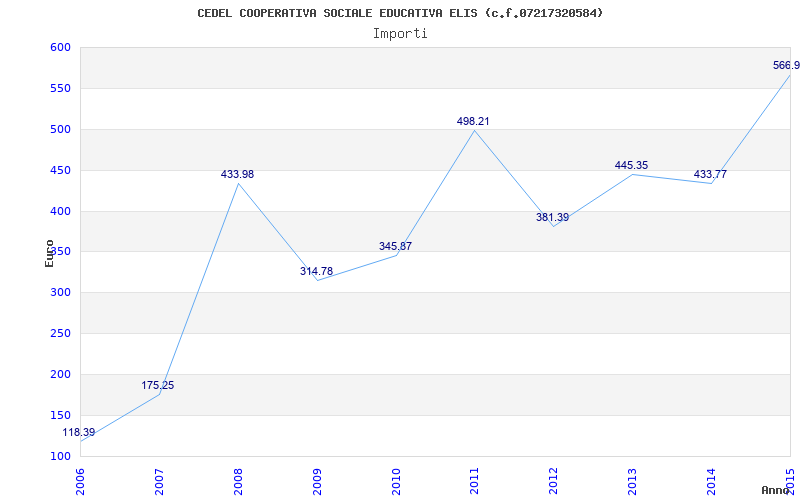This screenshot has height=500, width=800.
Task: Click the 2014 x-axis label
Action: click(x=711, y=482)
